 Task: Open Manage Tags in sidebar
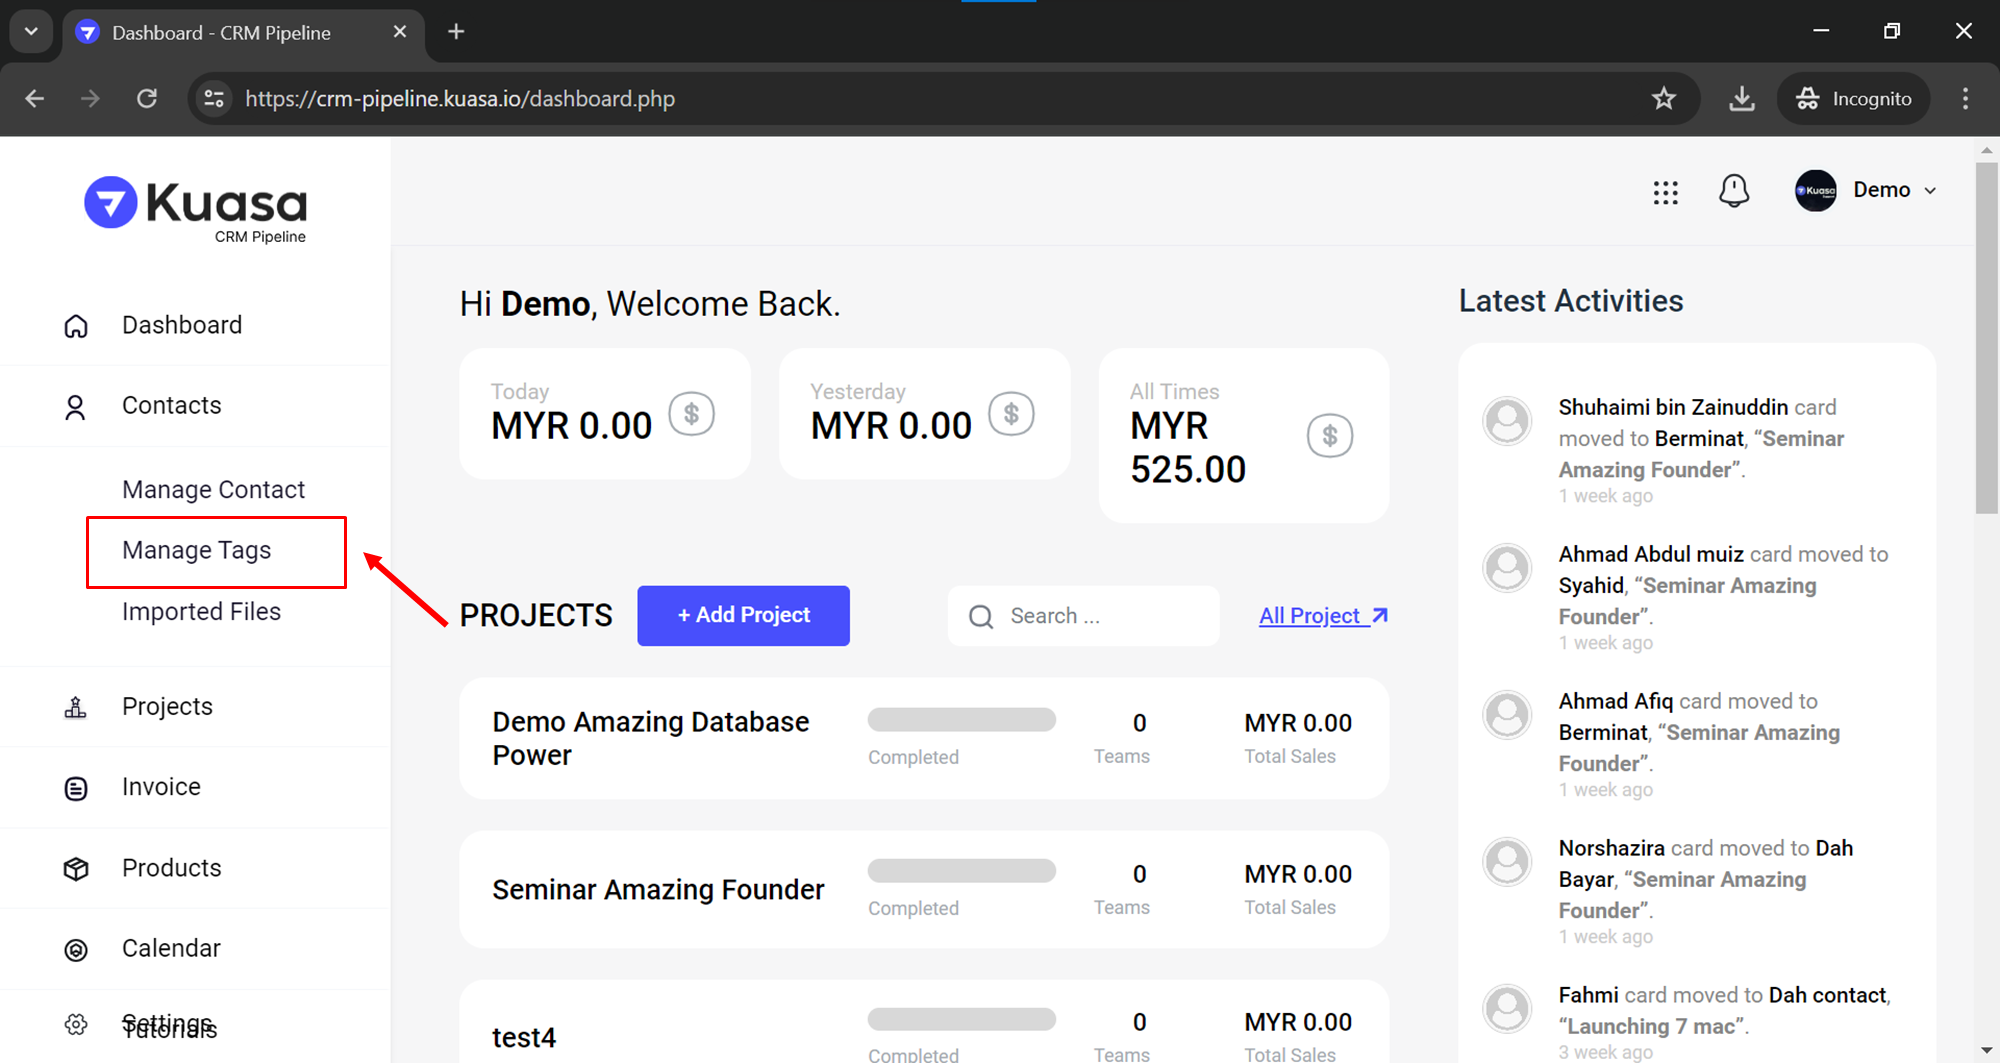point(197,551)
